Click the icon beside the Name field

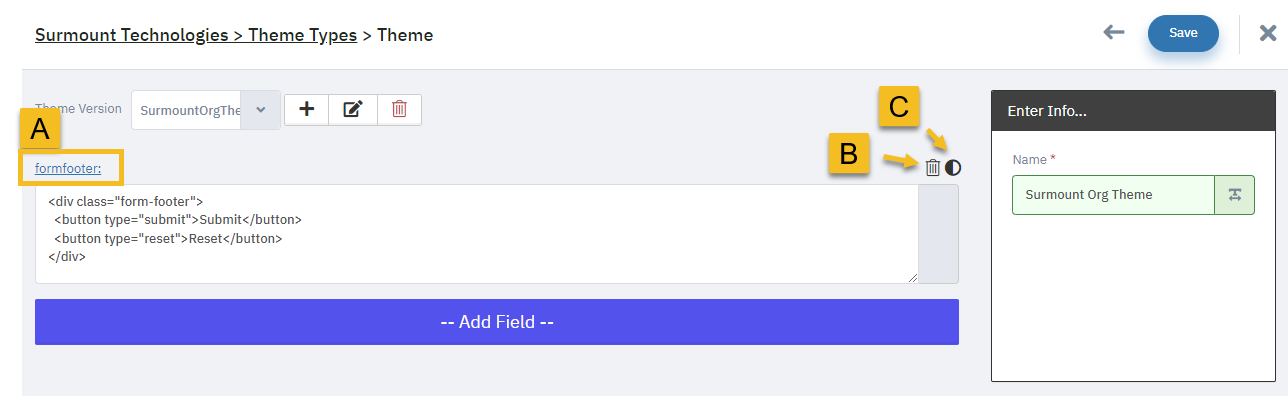(1234, 195)
